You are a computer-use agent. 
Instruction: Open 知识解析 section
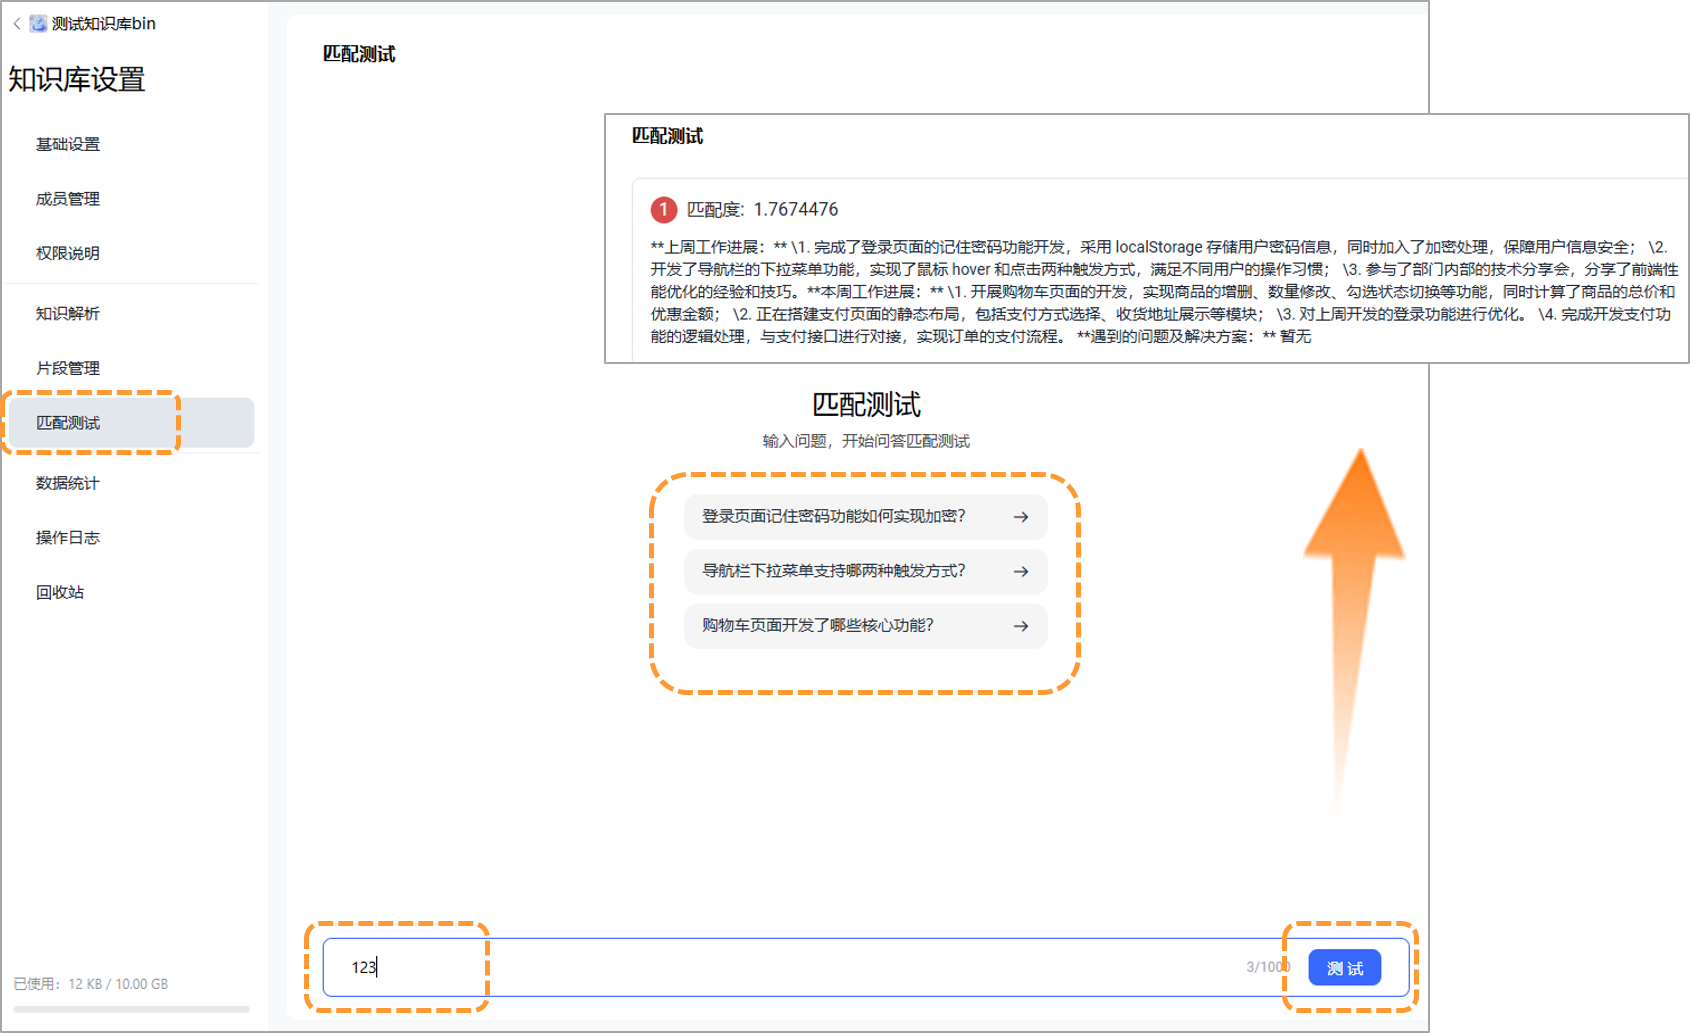tap(68, 314)
